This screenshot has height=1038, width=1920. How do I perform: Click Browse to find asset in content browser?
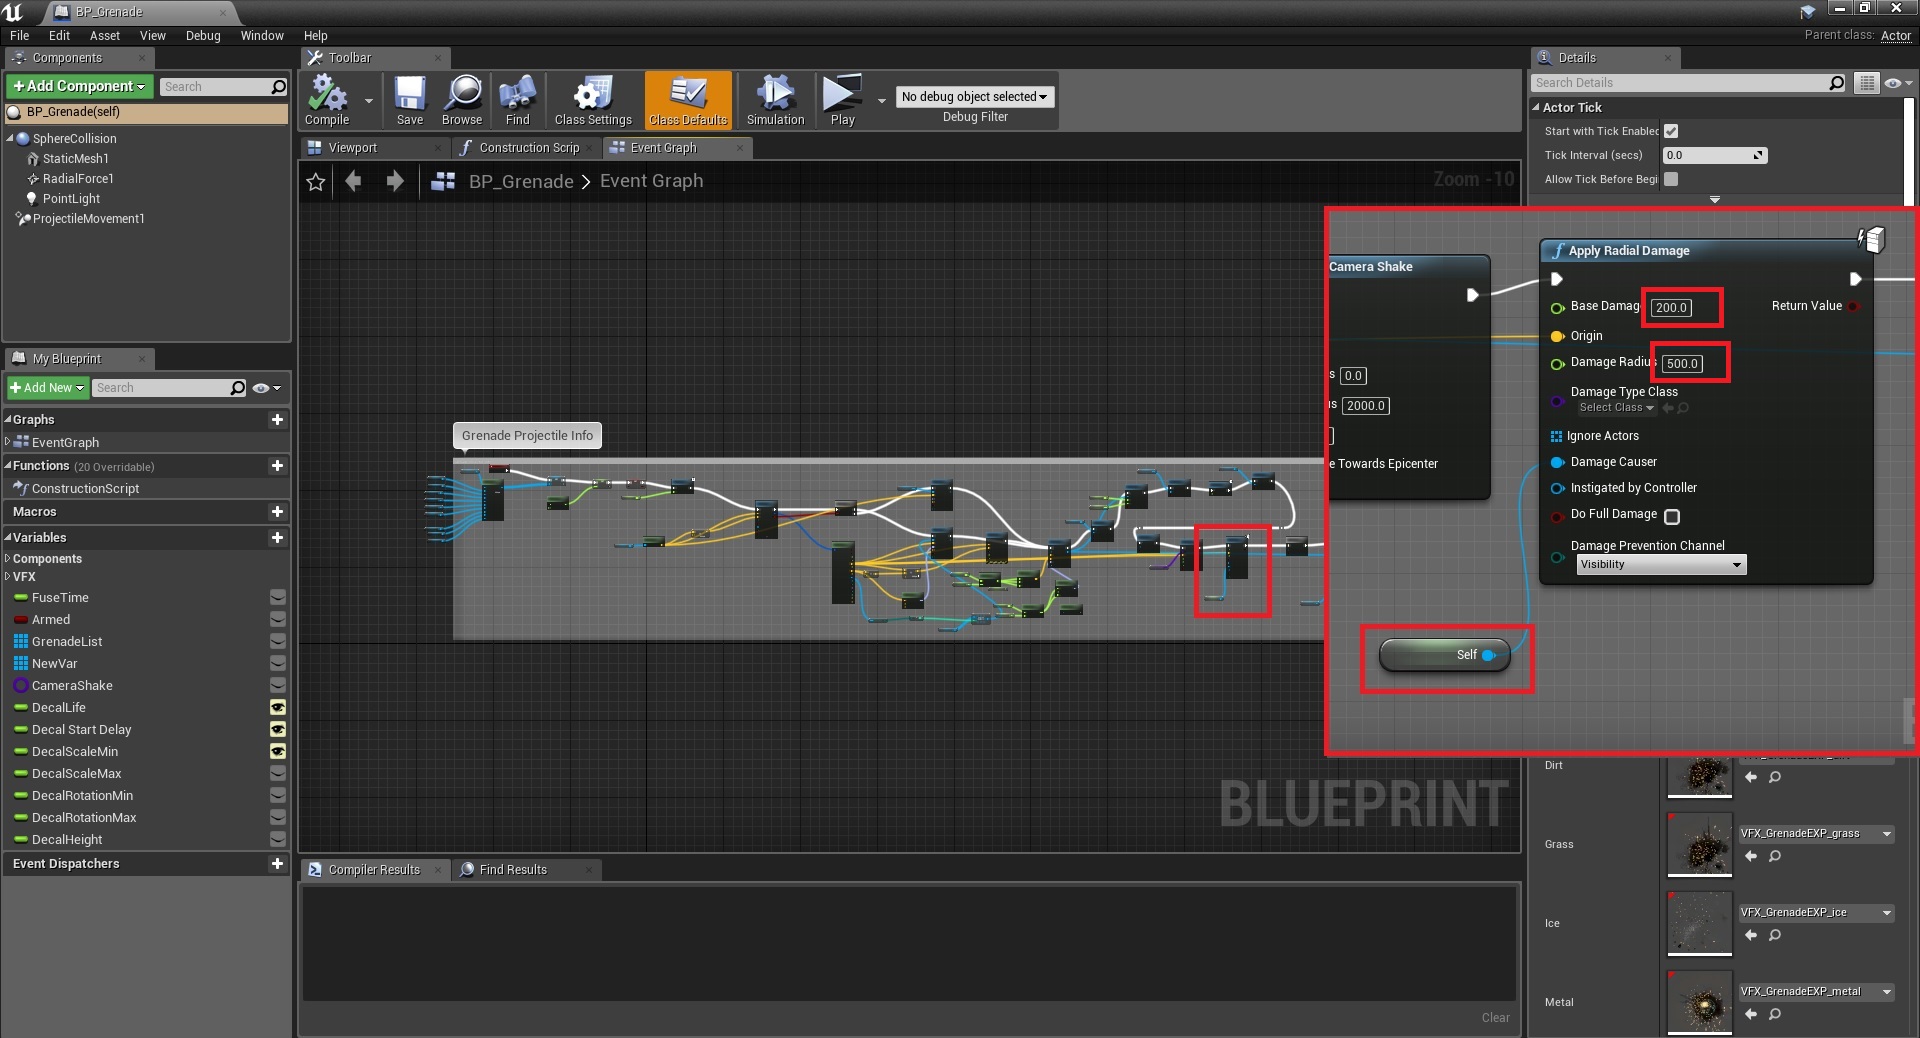462,99
